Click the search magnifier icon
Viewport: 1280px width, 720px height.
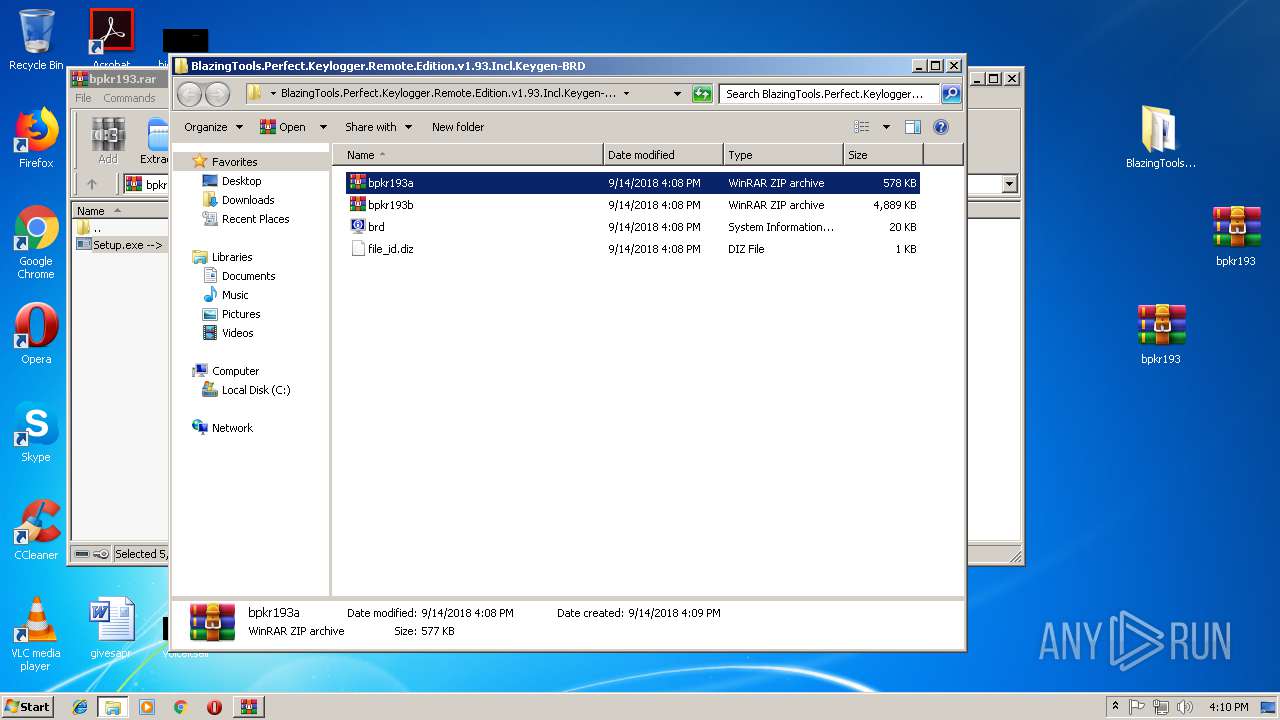(x=951, y=94)
